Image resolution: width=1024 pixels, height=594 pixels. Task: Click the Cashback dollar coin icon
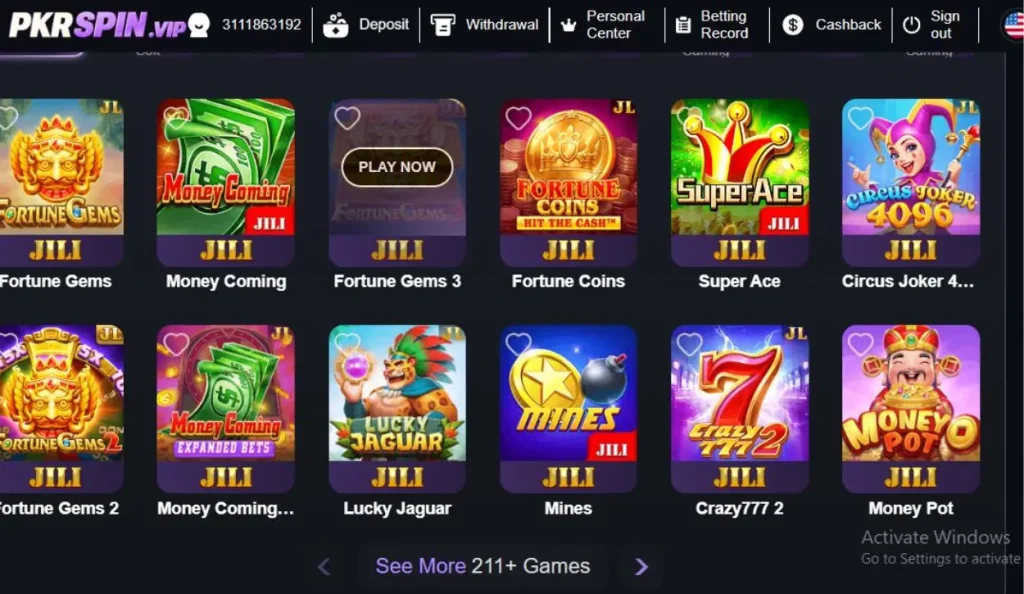pos(793,25)
